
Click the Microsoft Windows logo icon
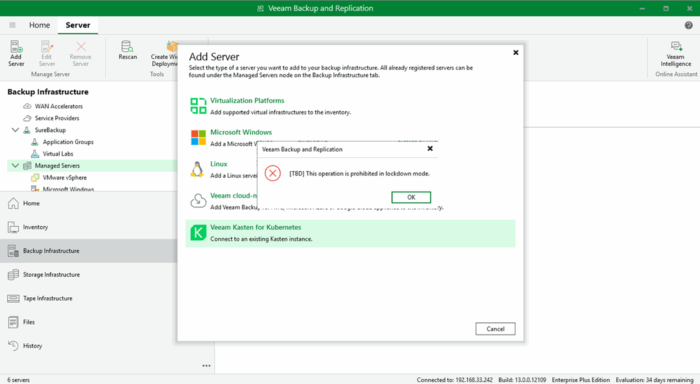pos(198,138)
